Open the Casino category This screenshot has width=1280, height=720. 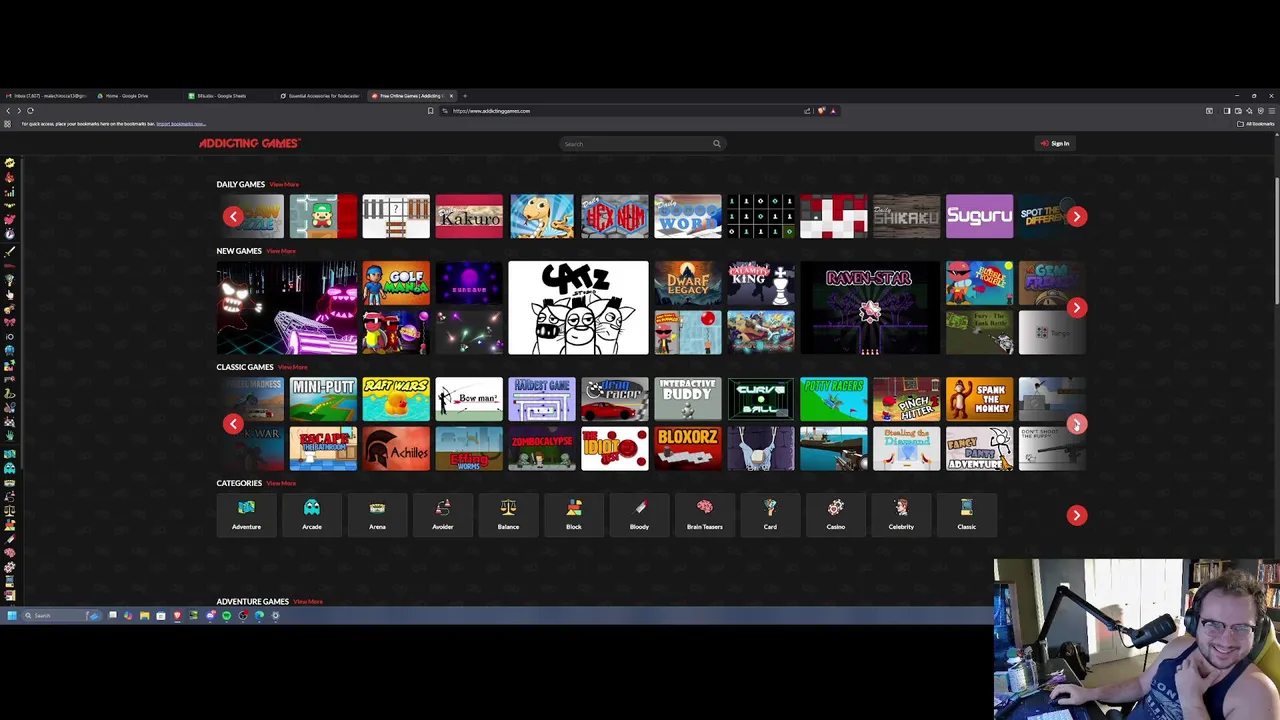point(836,515)
